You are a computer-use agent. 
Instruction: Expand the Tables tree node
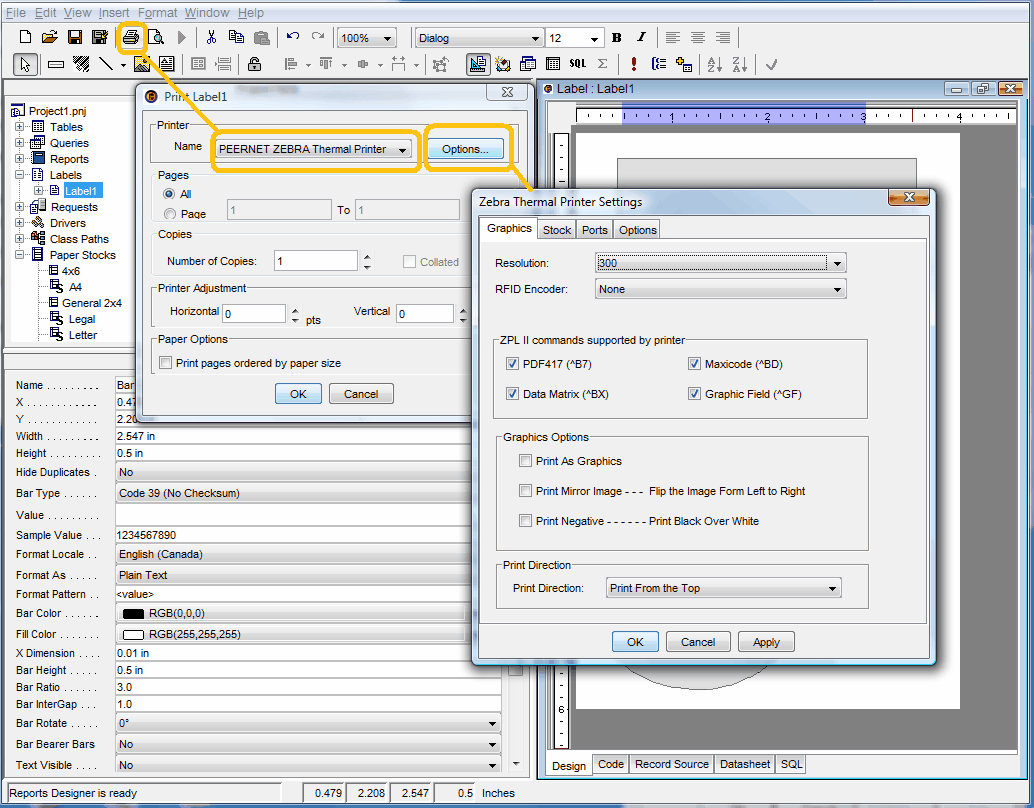click(x=19, y=127)
